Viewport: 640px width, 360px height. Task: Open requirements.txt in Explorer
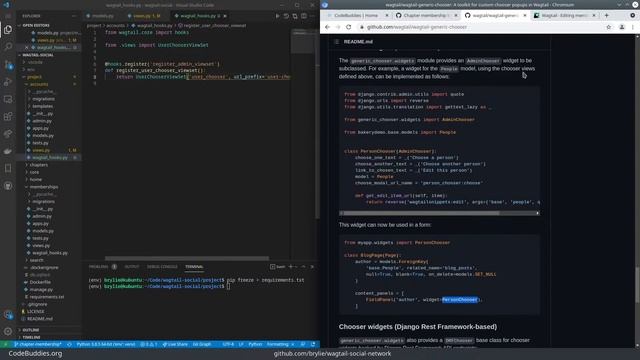click(x=47, y=297)
